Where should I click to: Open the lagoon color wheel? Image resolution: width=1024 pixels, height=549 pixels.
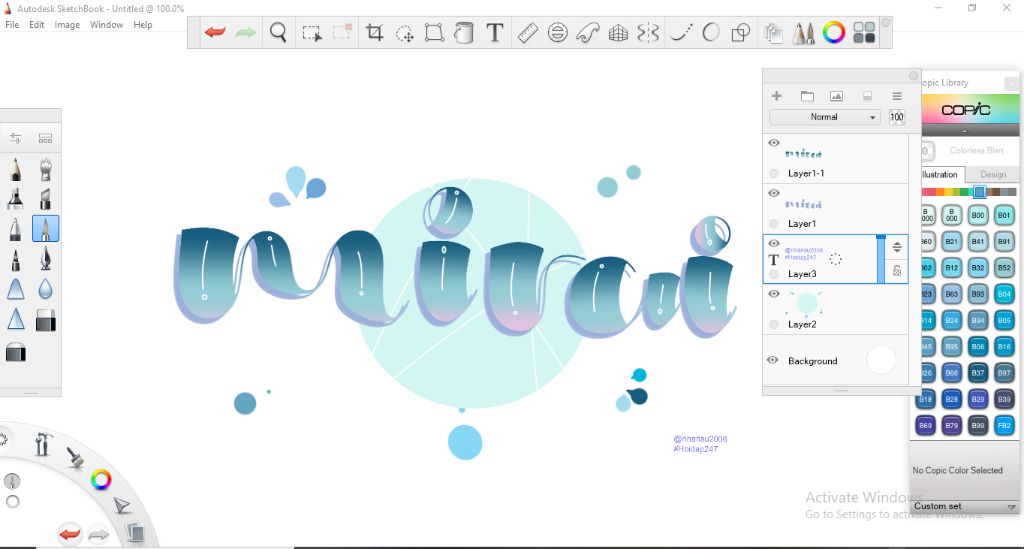pos(101,480)
